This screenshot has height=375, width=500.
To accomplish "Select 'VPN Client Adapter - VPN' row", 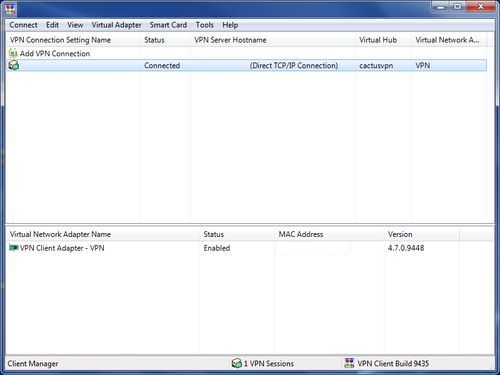I will point(62,248).
